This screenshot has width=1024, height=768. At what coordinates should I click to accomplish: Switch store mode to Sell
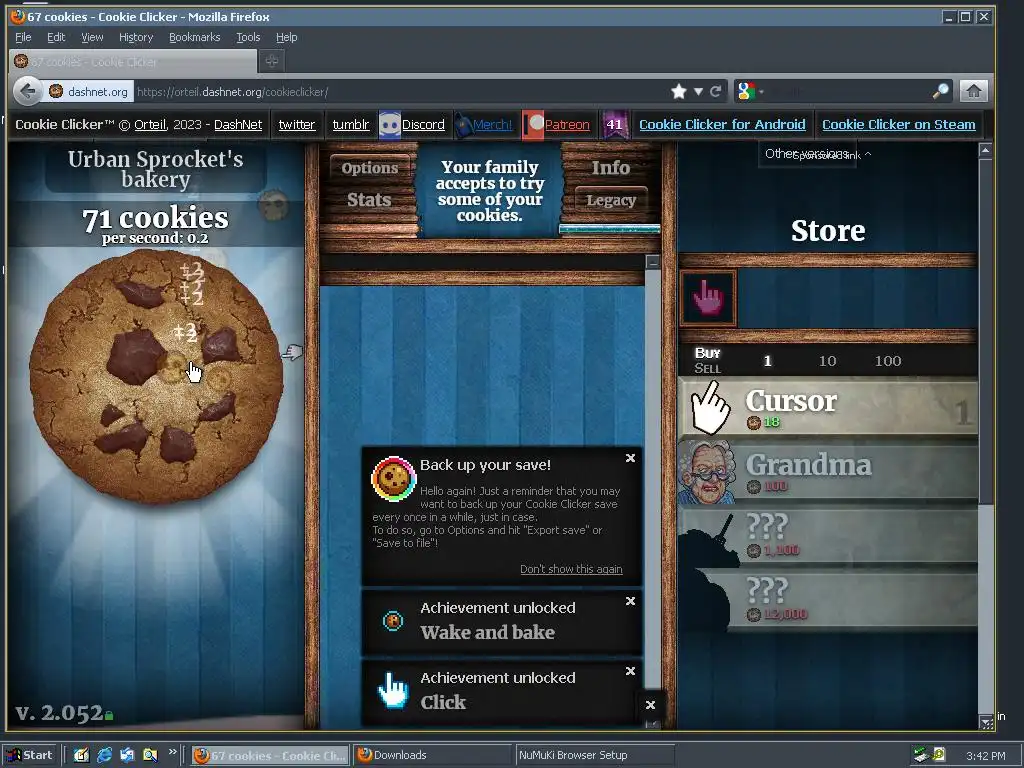(707, 368)
